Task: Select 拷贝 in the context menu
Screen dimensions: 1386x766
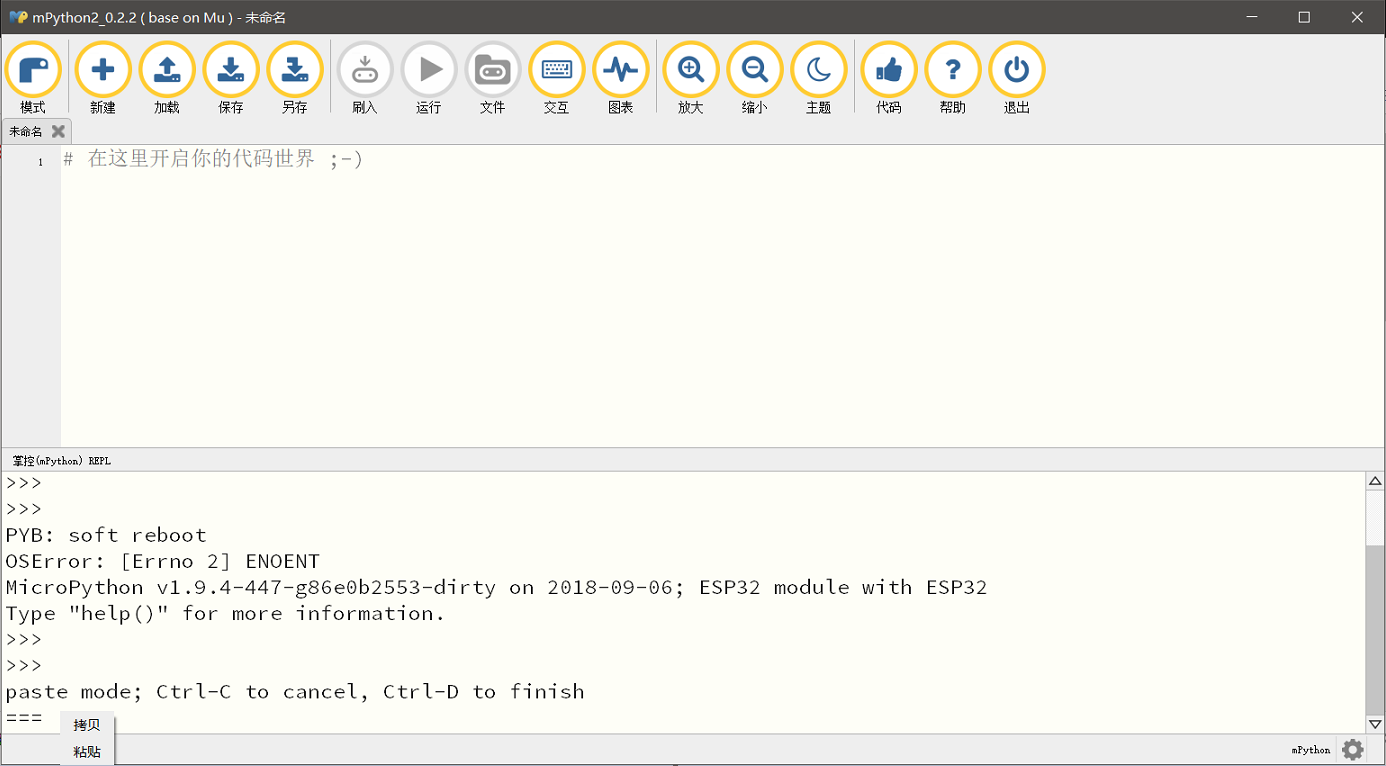Action: pyautogui.click(x=87, y=725)
